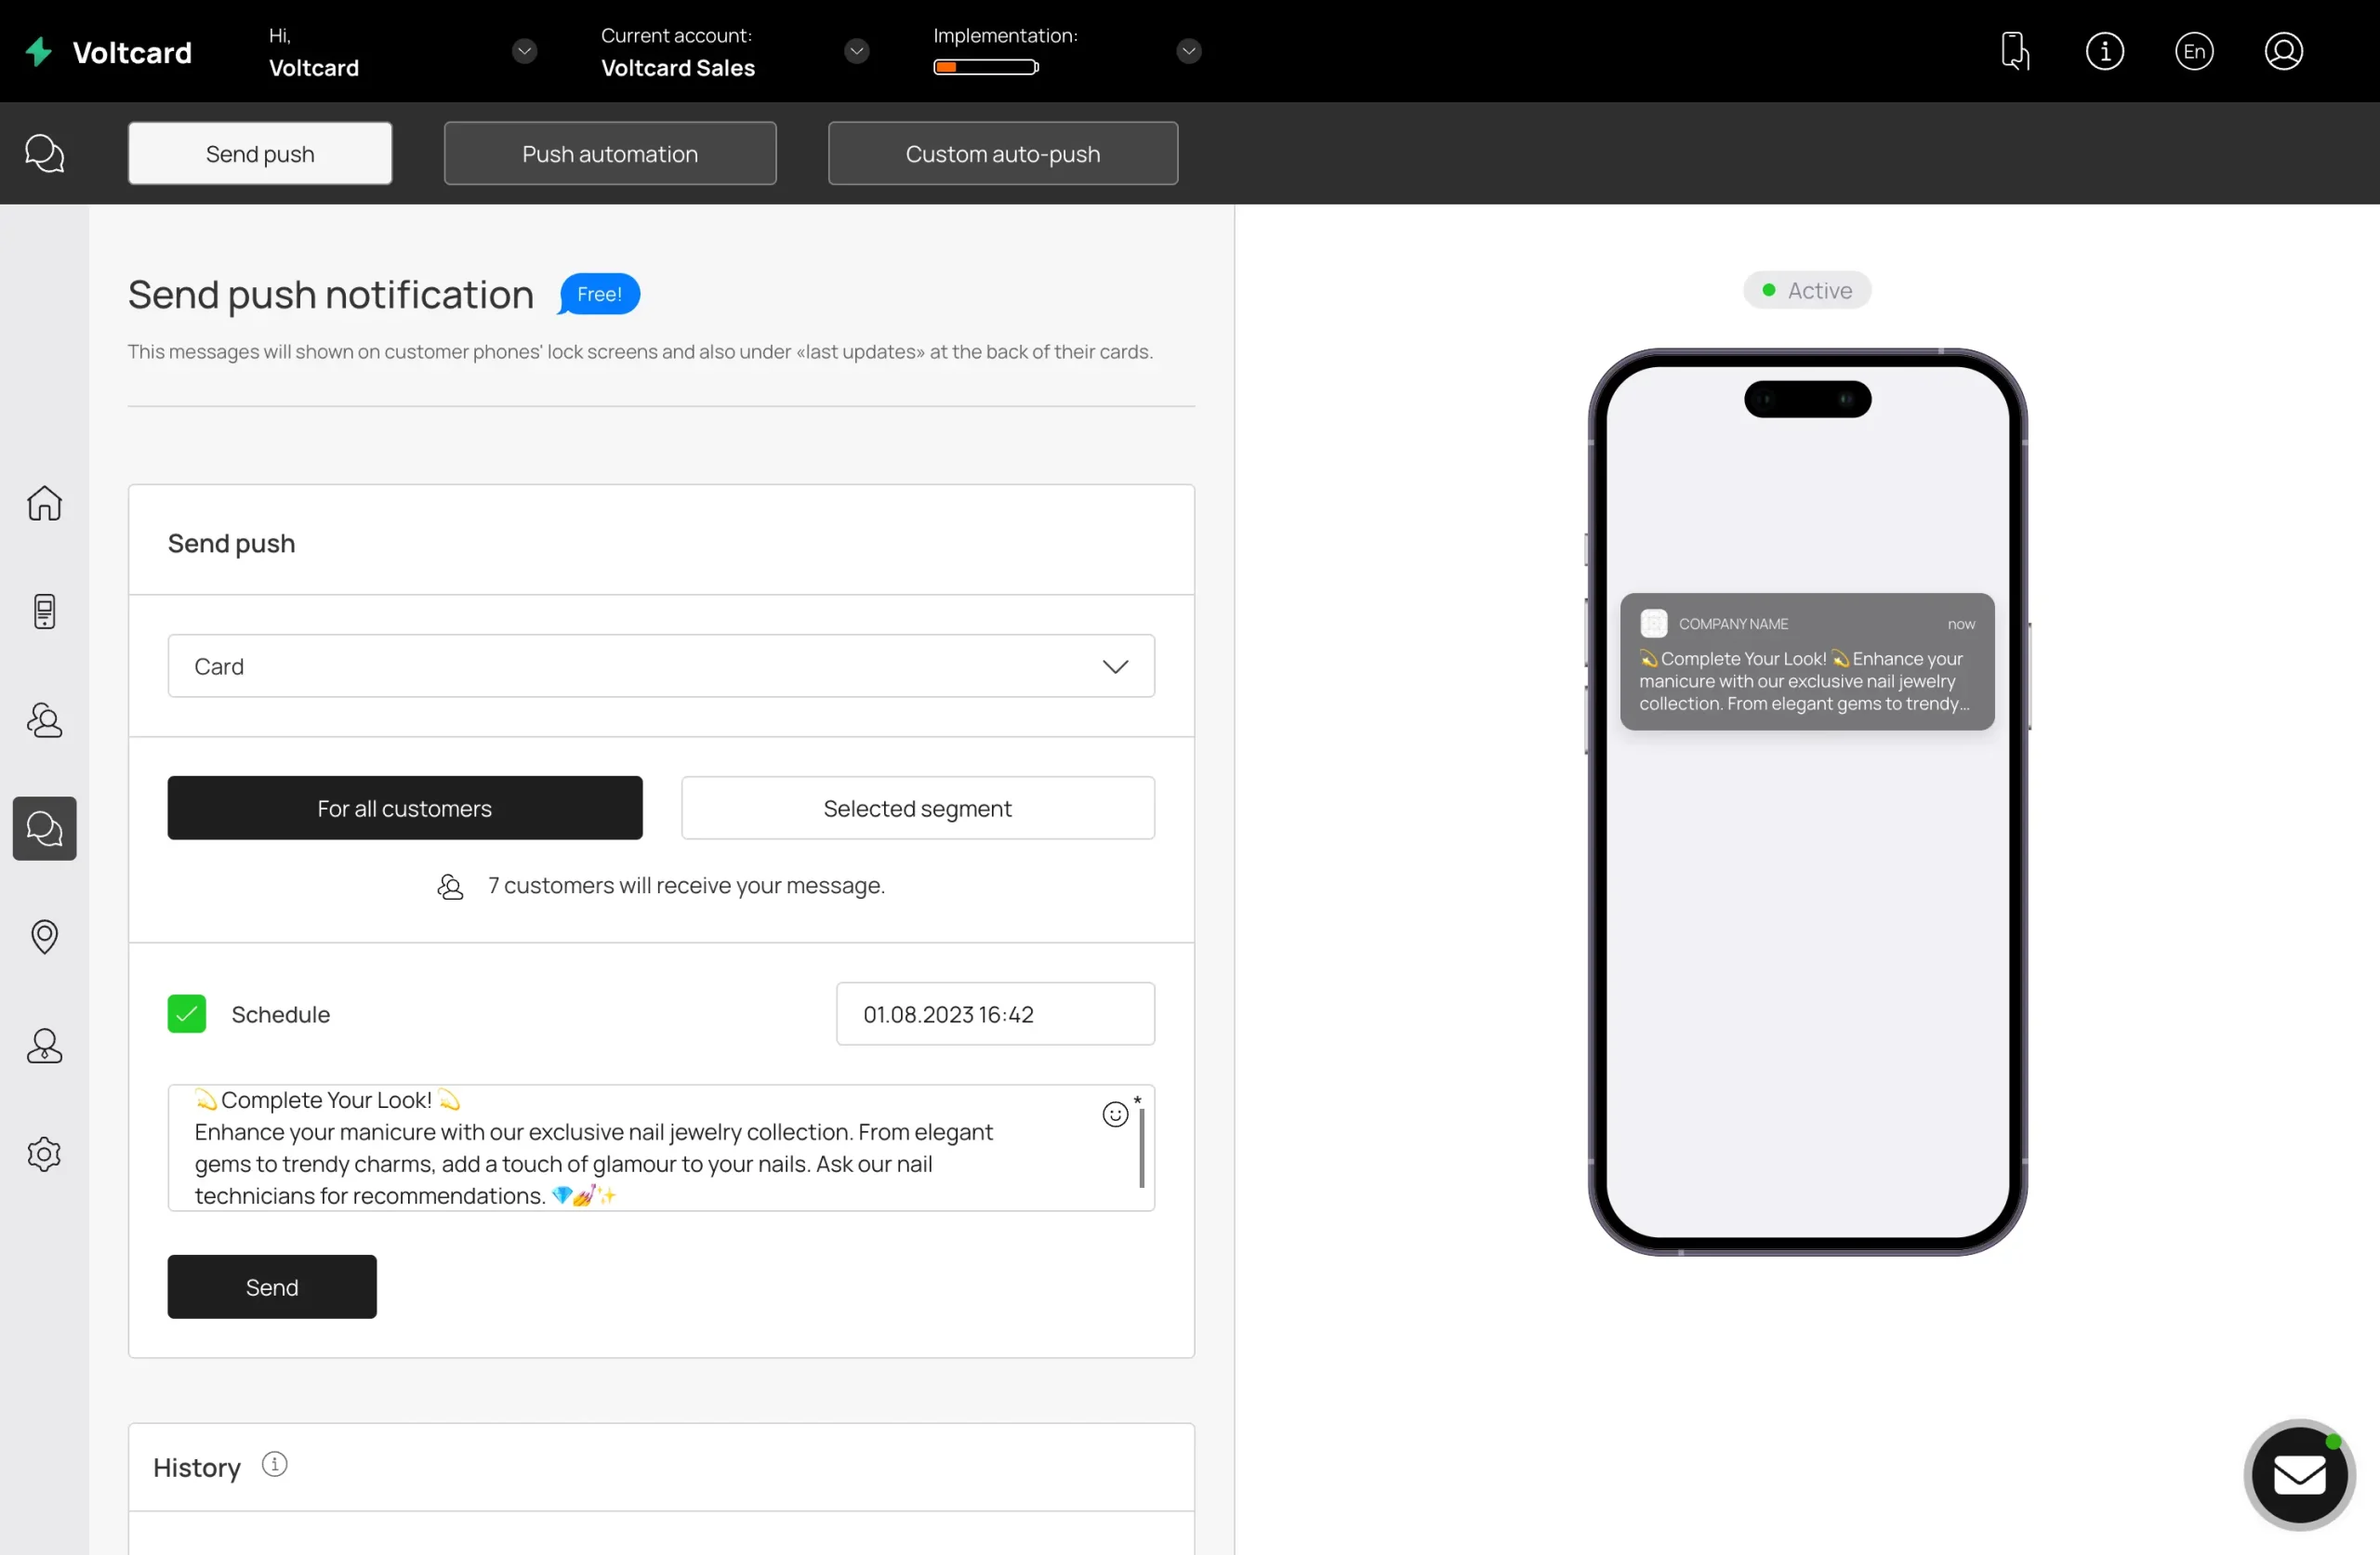Viewport: 2380px width, 1555px height.
Task: Open the locations pin sidebar icon
Action: (x=44, y=937)
